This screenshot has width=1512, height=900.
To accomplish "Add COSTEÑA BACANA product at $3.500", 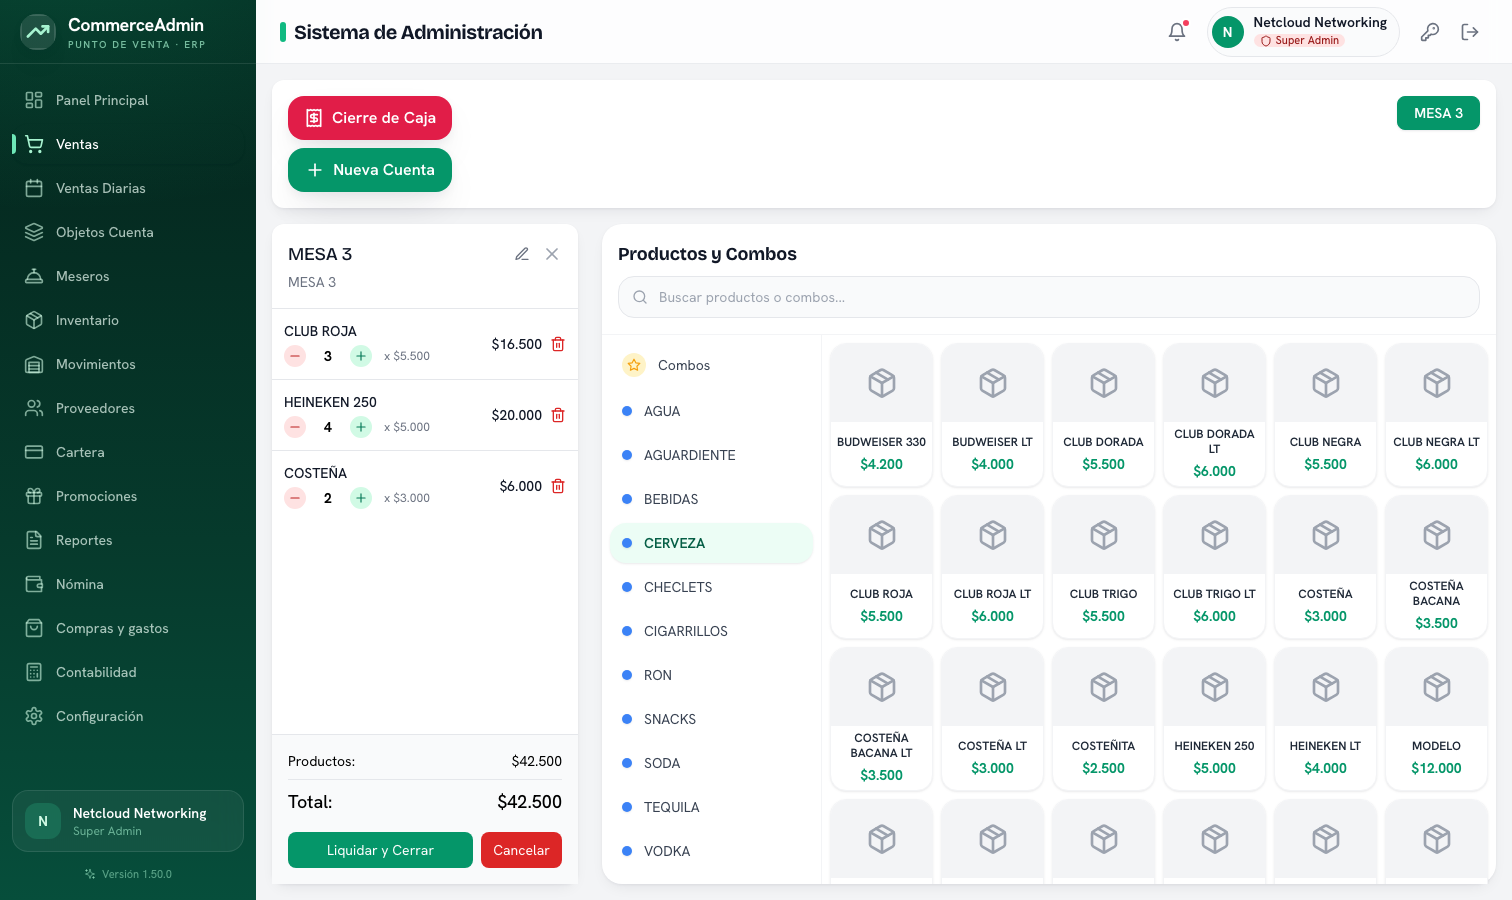I will 1437,567.
